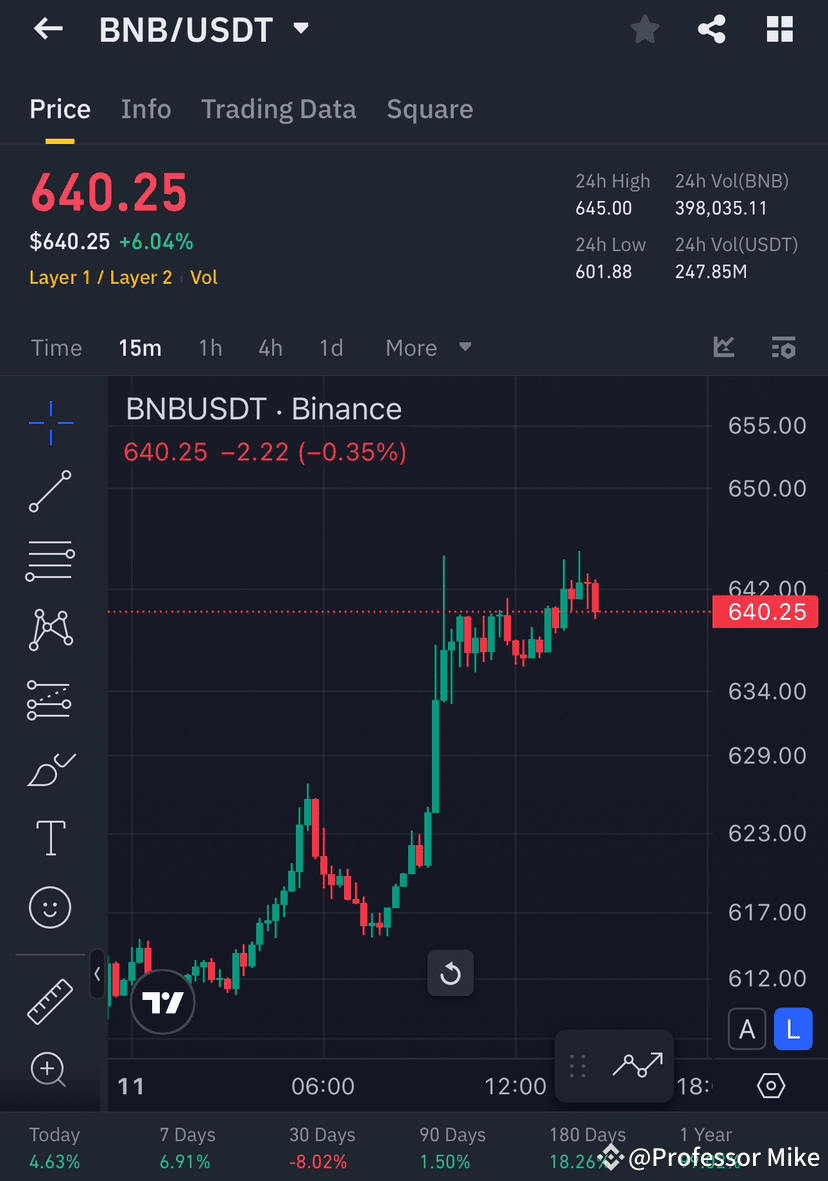Select the trend line drawing tool
This screenshot has width=828, height=1181.
(x=50, y=492)
